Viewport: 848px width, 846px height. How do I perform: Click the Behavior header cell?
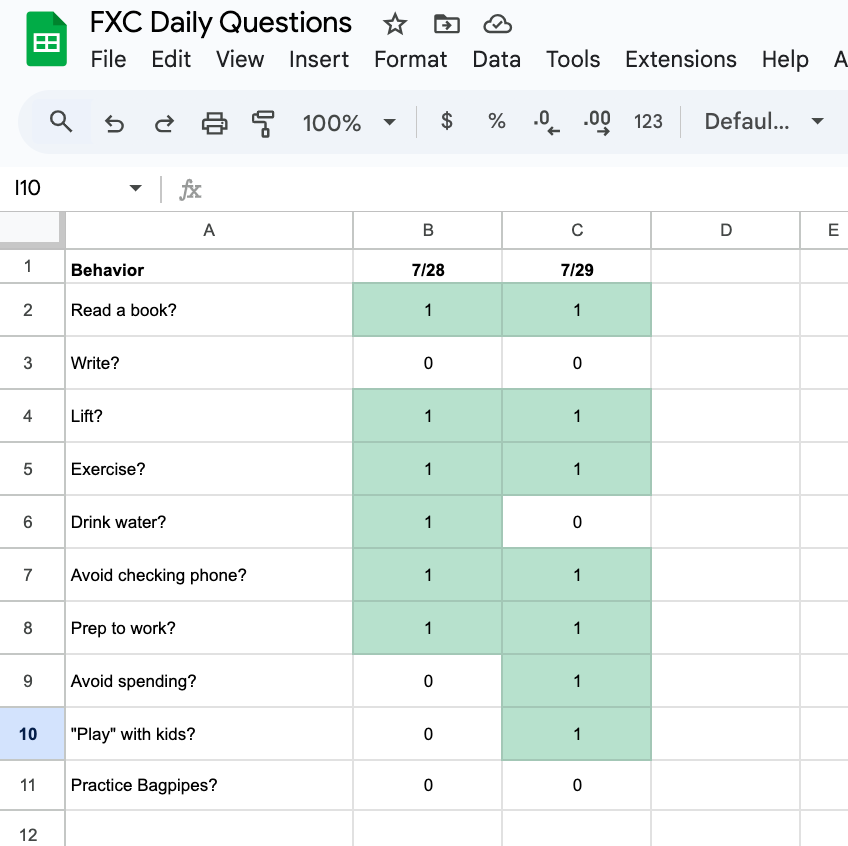pyautogui.click(x=209, y=267)
